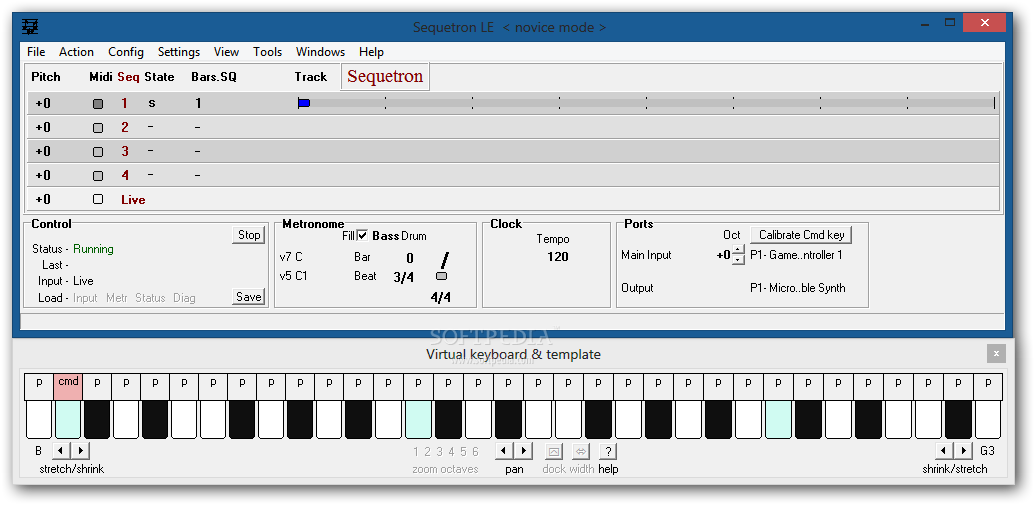Decrease the Main Input octave value
Image resolution: width=1035 pixels, height=505 pixels.
(739, 259)
